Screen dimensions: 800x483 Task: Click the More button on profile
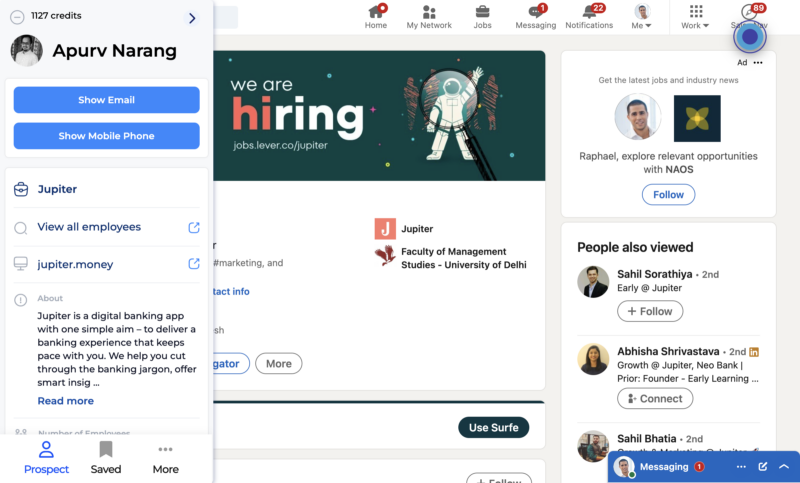[x=279, y=364]
